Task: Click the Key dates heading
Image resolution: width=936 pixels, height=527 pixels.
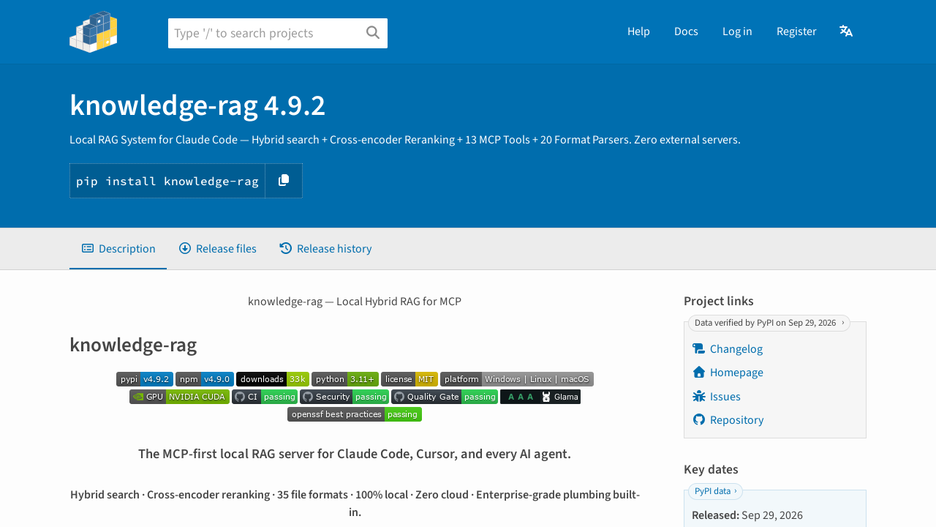Action: coord(710,469)
